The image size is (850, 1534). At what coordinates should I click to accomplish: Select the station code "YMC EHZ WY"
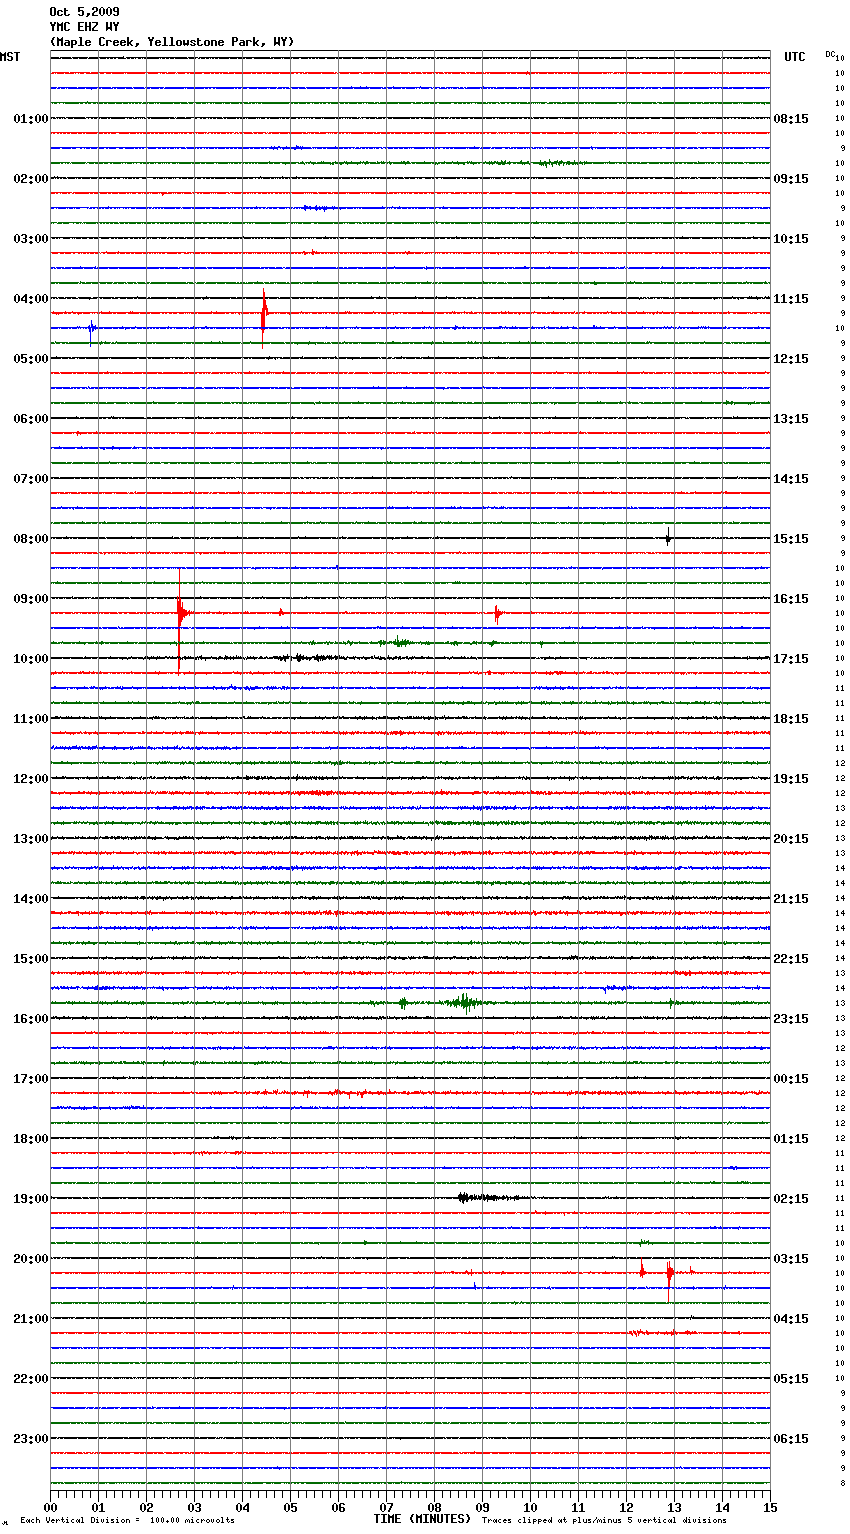pos(84,27)
